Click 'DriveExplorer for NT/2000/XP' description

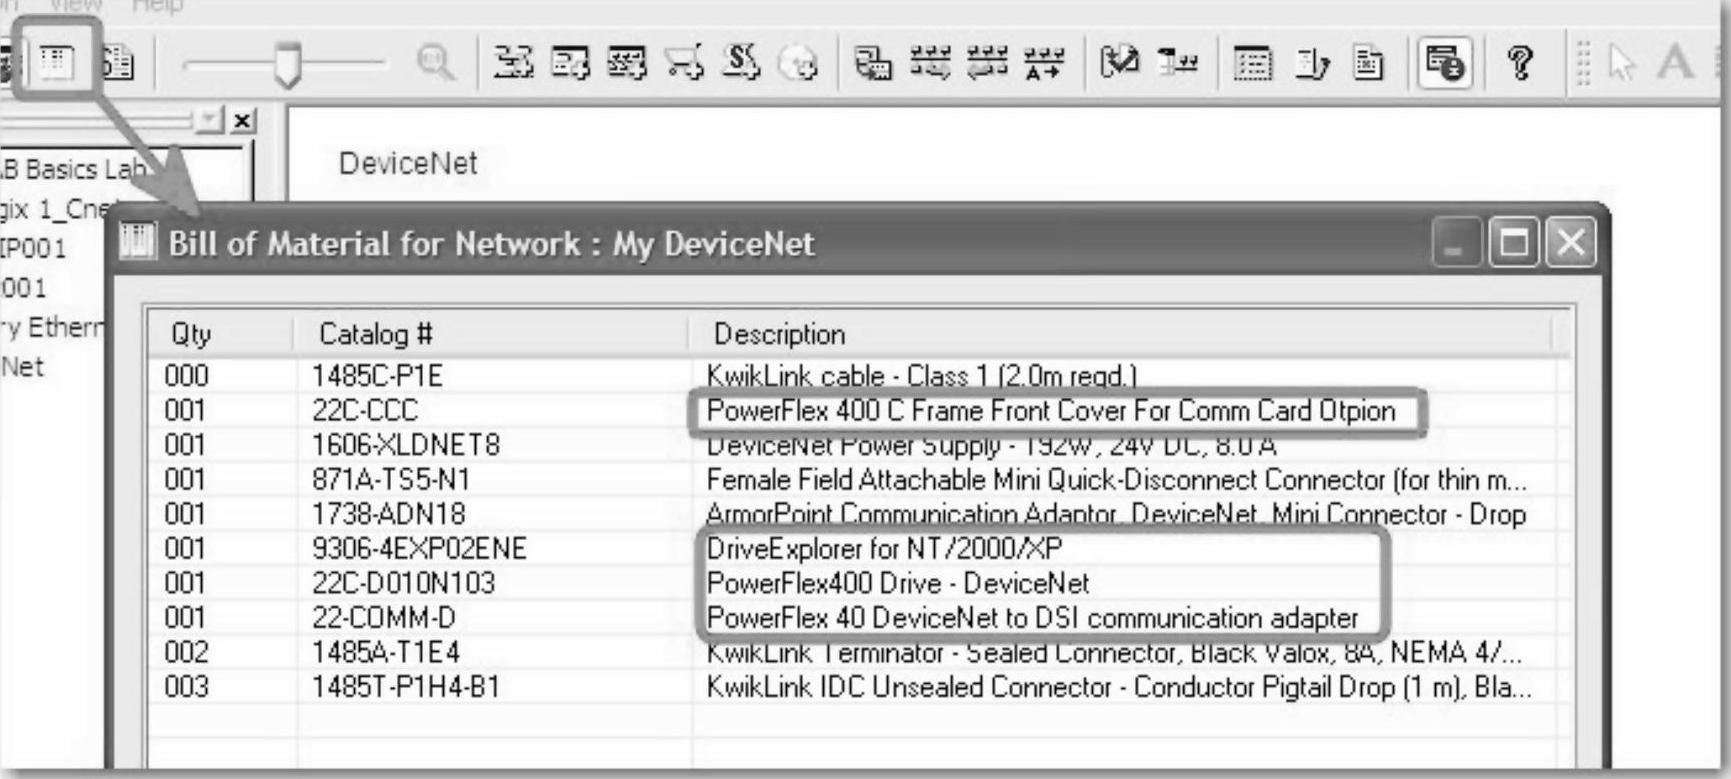(884, 548)
